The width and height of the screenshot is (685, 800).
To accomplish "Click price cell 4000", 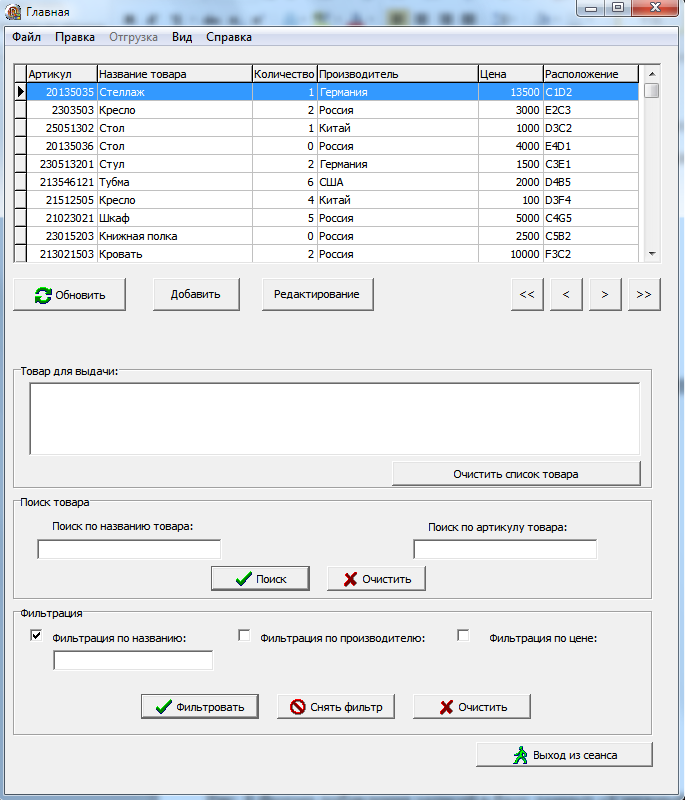I will click(x=511, y=146).
